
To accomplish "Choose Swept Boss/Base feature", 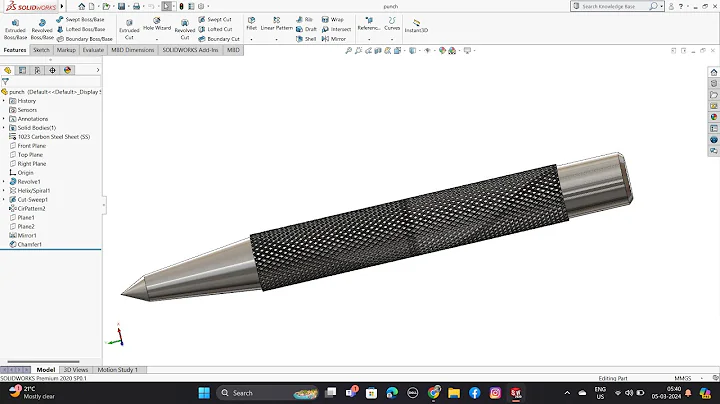I will [80, 19].
